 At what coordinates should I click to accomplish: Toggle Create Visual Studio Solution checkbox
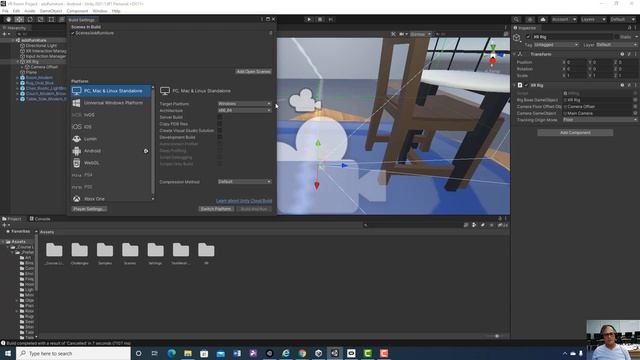point(220,131)
